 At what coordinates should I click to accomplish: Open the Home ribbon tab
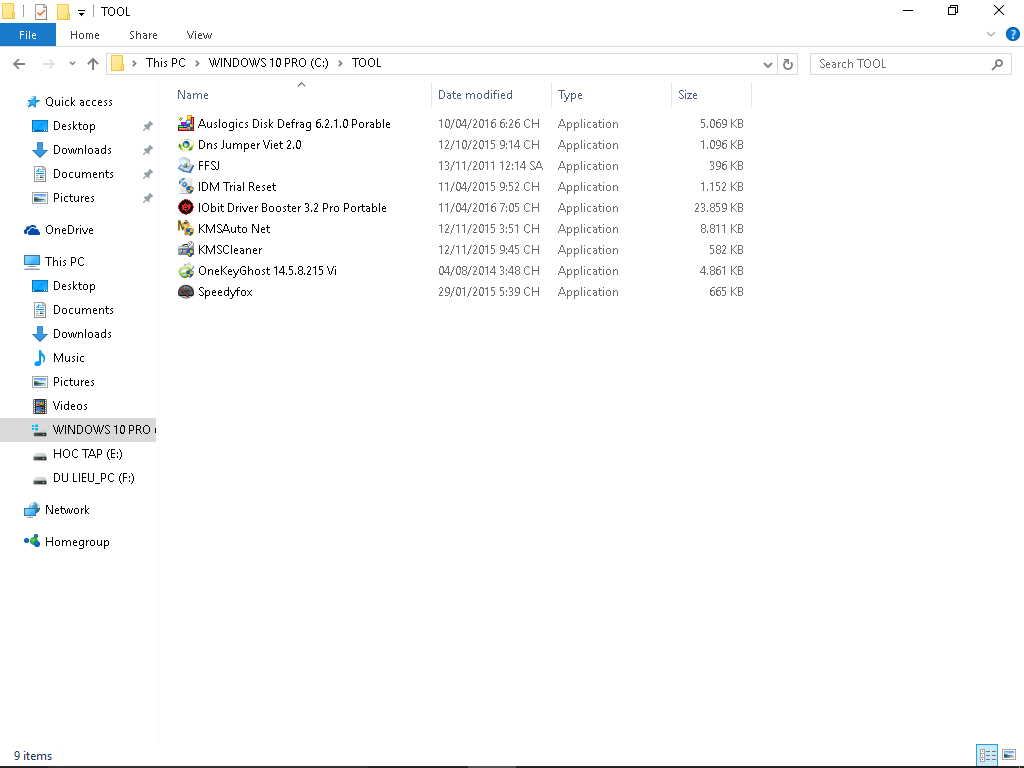tap(85, 35)
